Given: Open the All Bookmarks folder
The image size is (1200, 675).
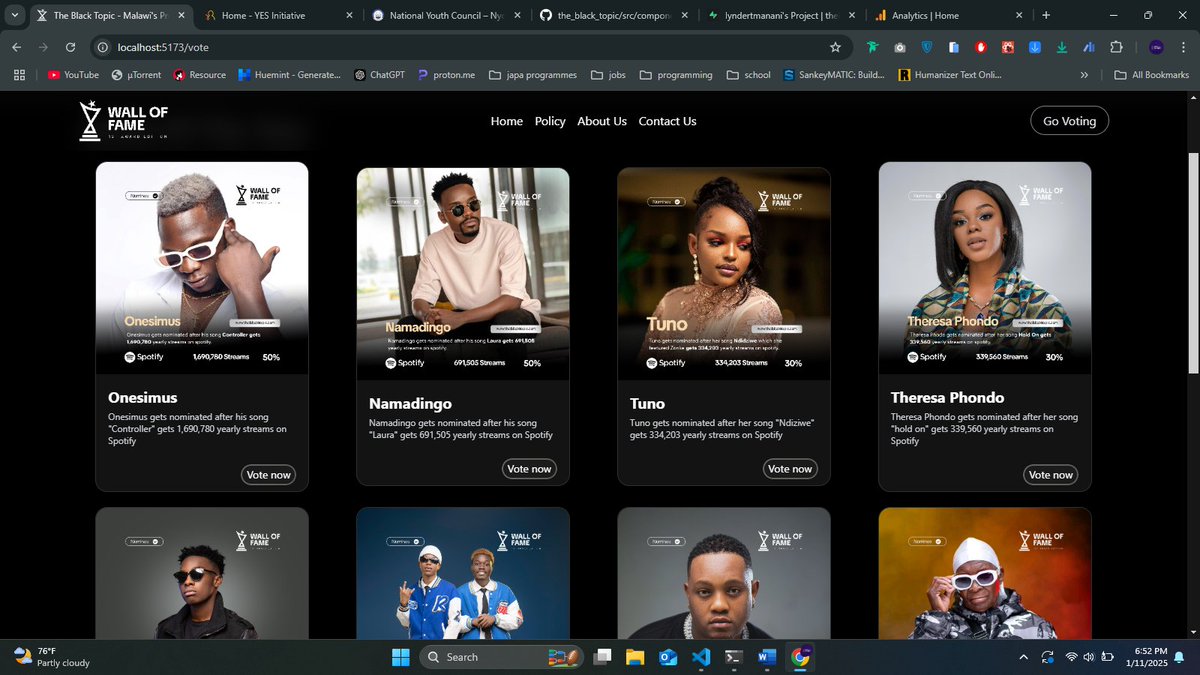Looking at the screenshot, I should click(1151, 74).
